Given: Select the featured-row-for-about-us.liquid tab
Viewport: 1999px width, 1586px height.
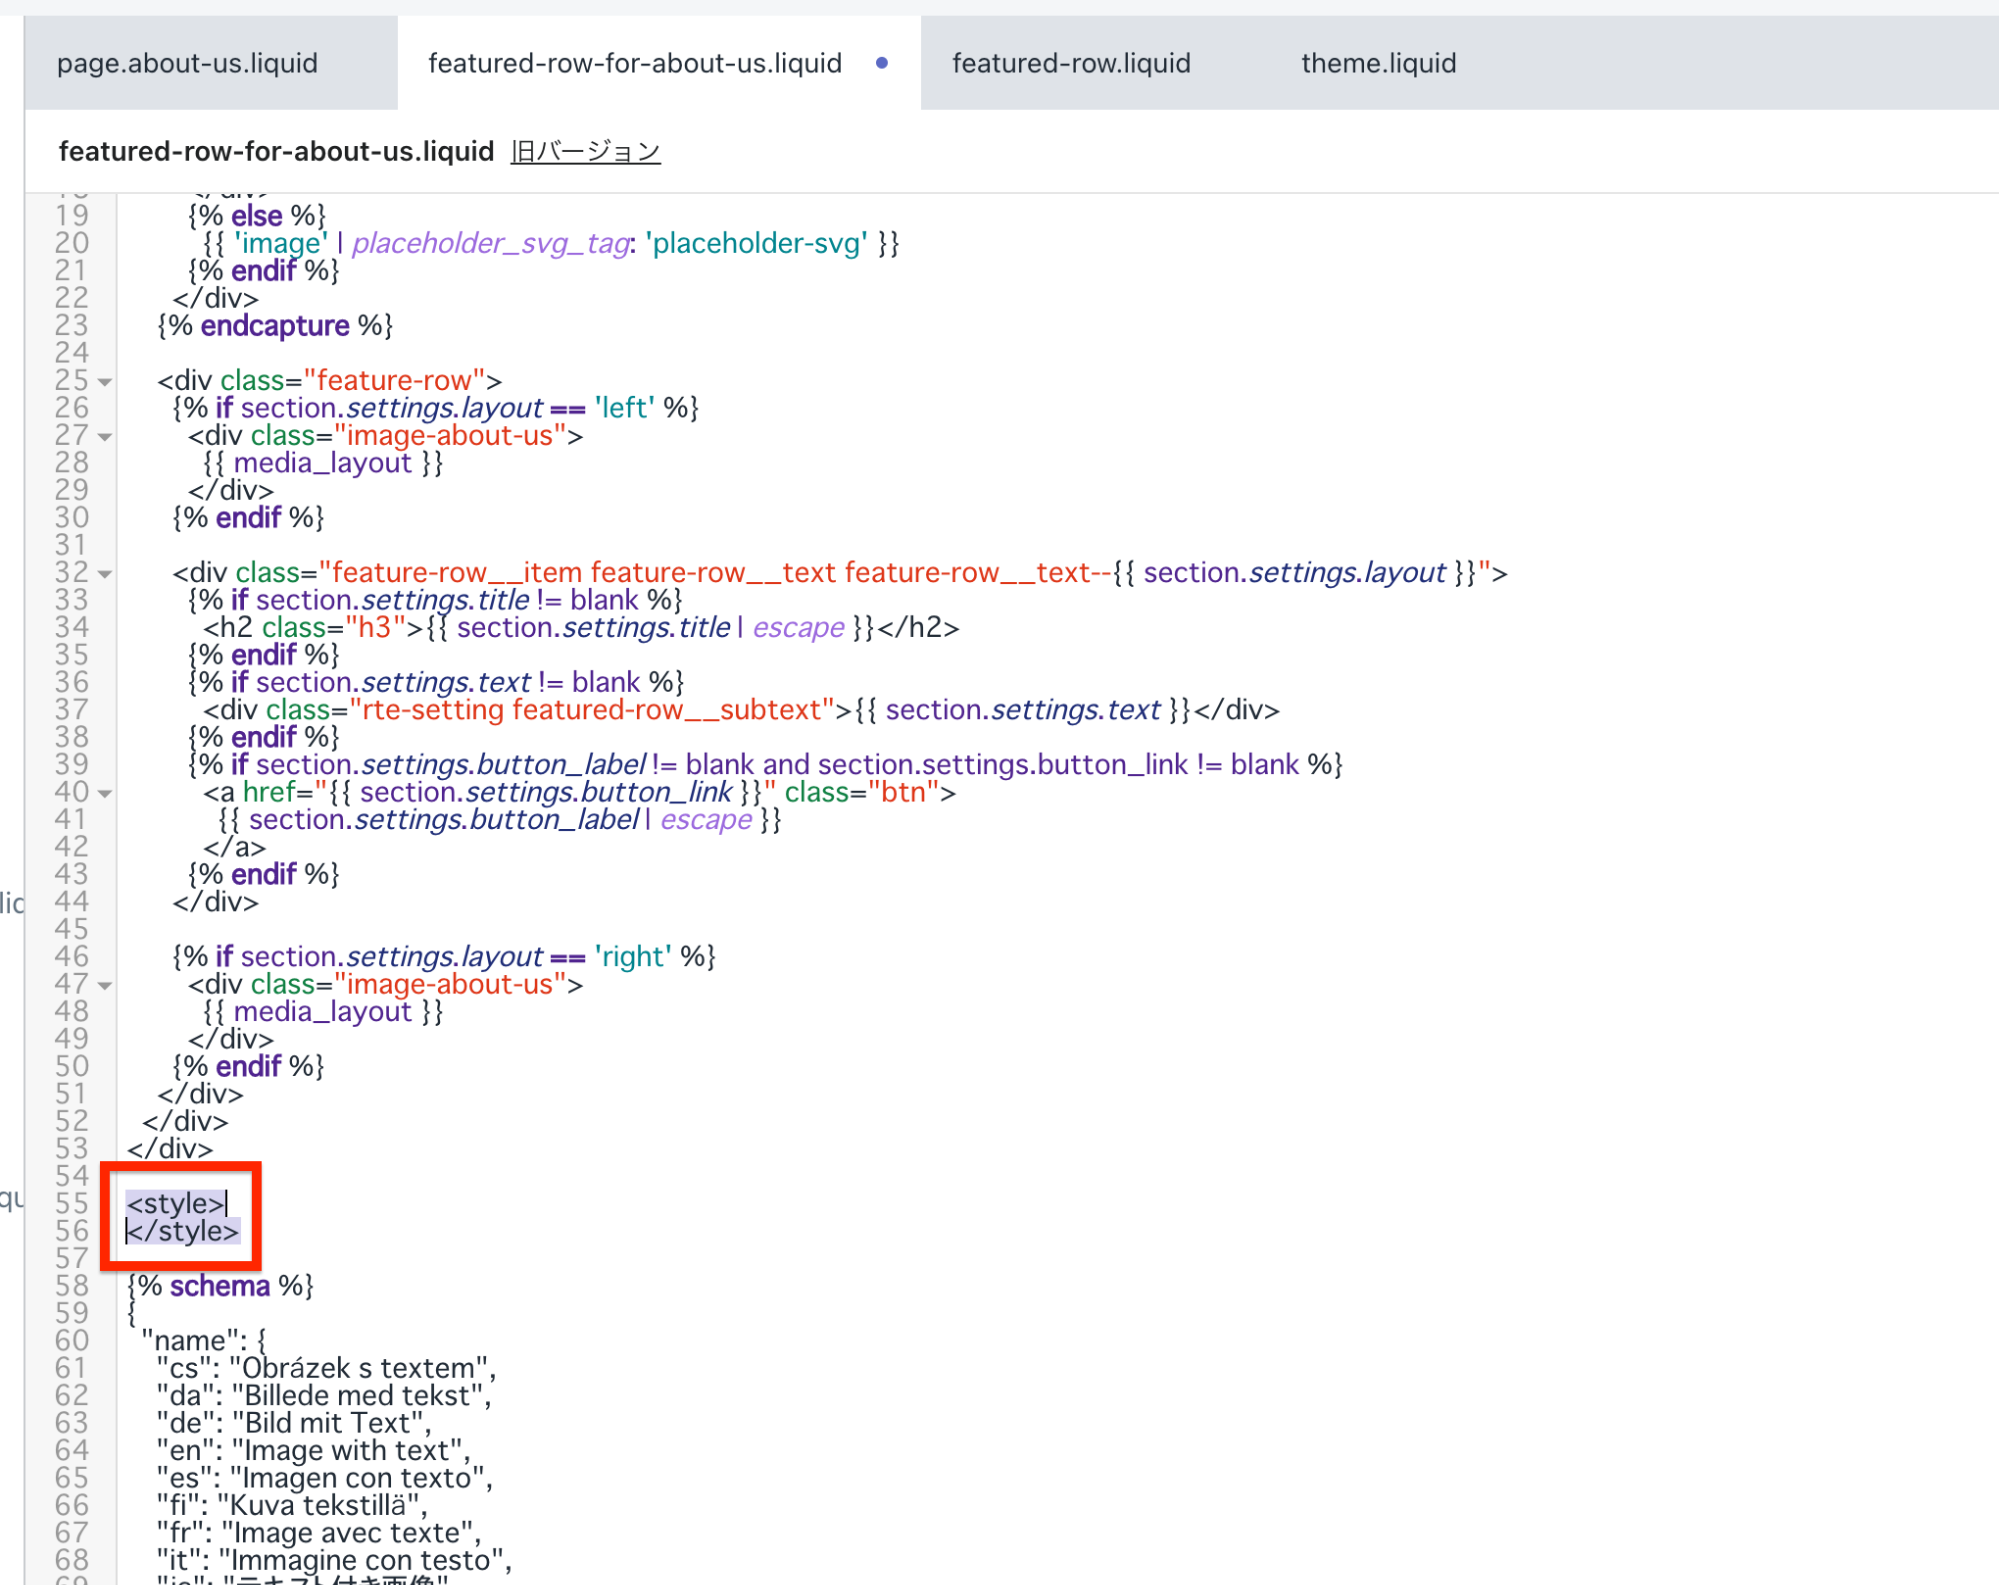Looking at the screenshot, I should 634,63.
